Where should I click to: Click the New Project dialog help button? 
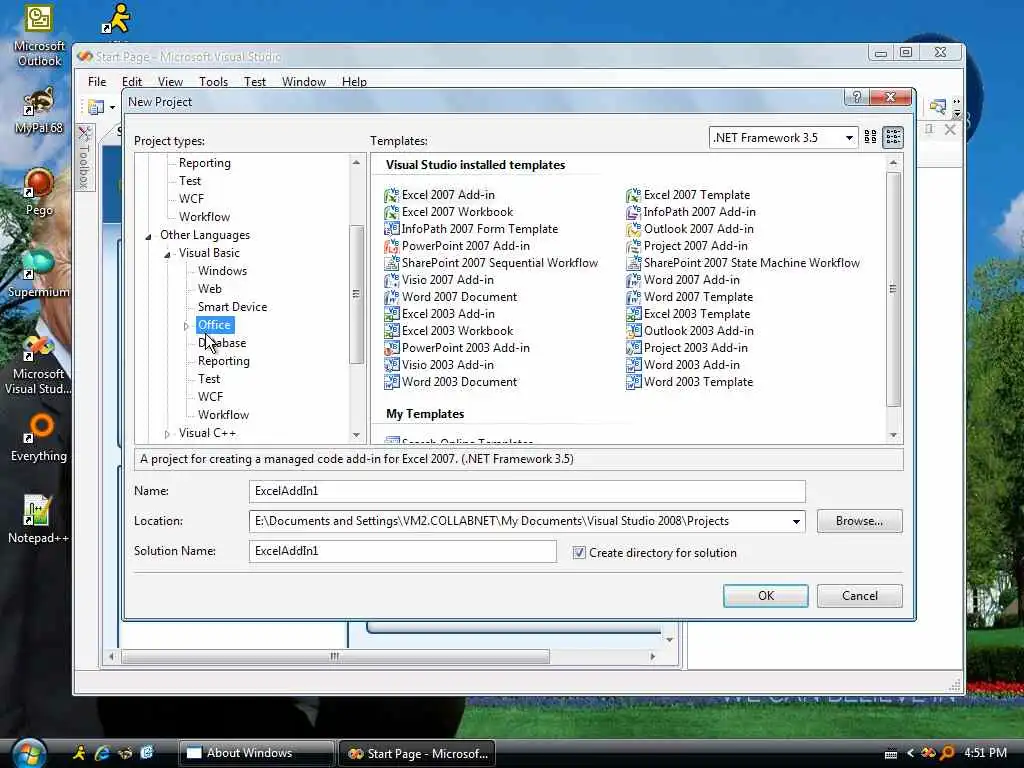857,97
